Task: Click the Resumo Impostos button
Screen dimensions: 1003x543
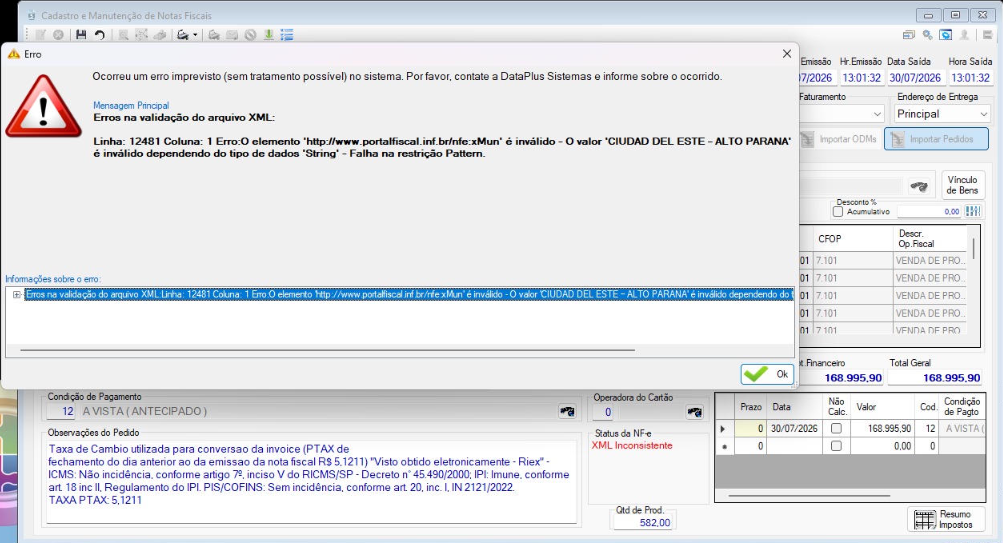Action: pos(945,519)
